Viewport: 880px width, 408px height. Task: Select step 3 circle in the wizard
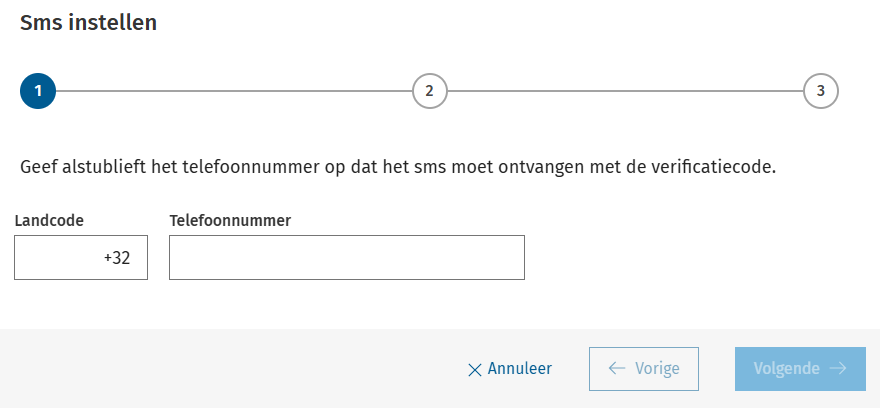click(820, 90)
